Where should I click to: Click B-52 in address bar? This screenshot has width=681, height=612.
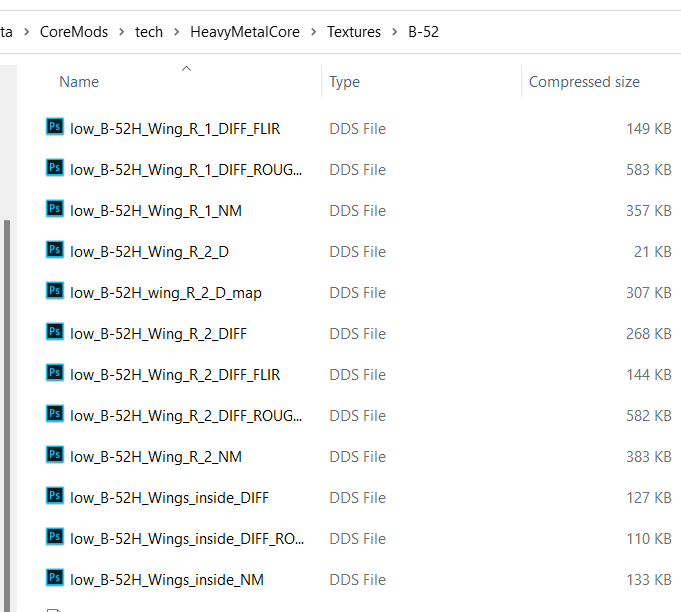coord(423,32)
